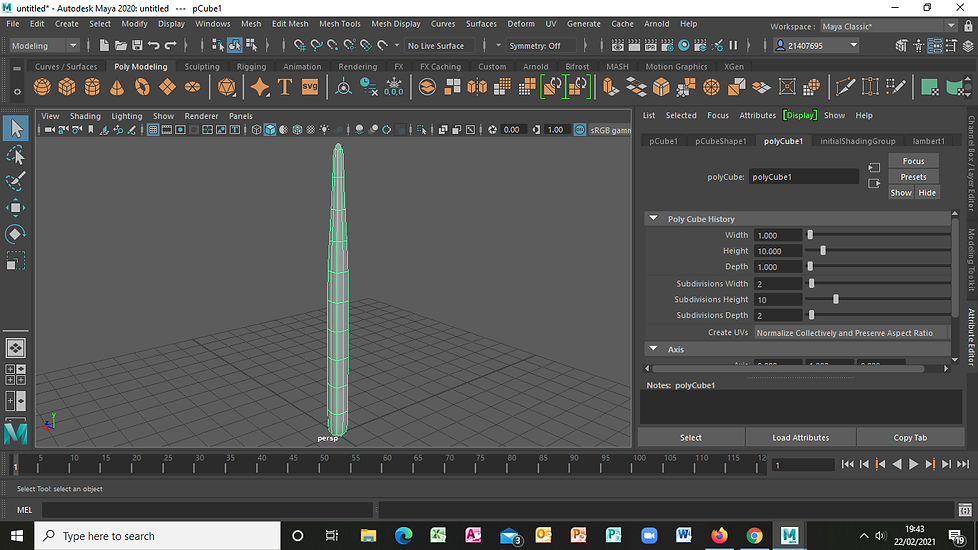Click the Load Attributes button
Screen dimensions: 978x550
click(x=800, y=438)
